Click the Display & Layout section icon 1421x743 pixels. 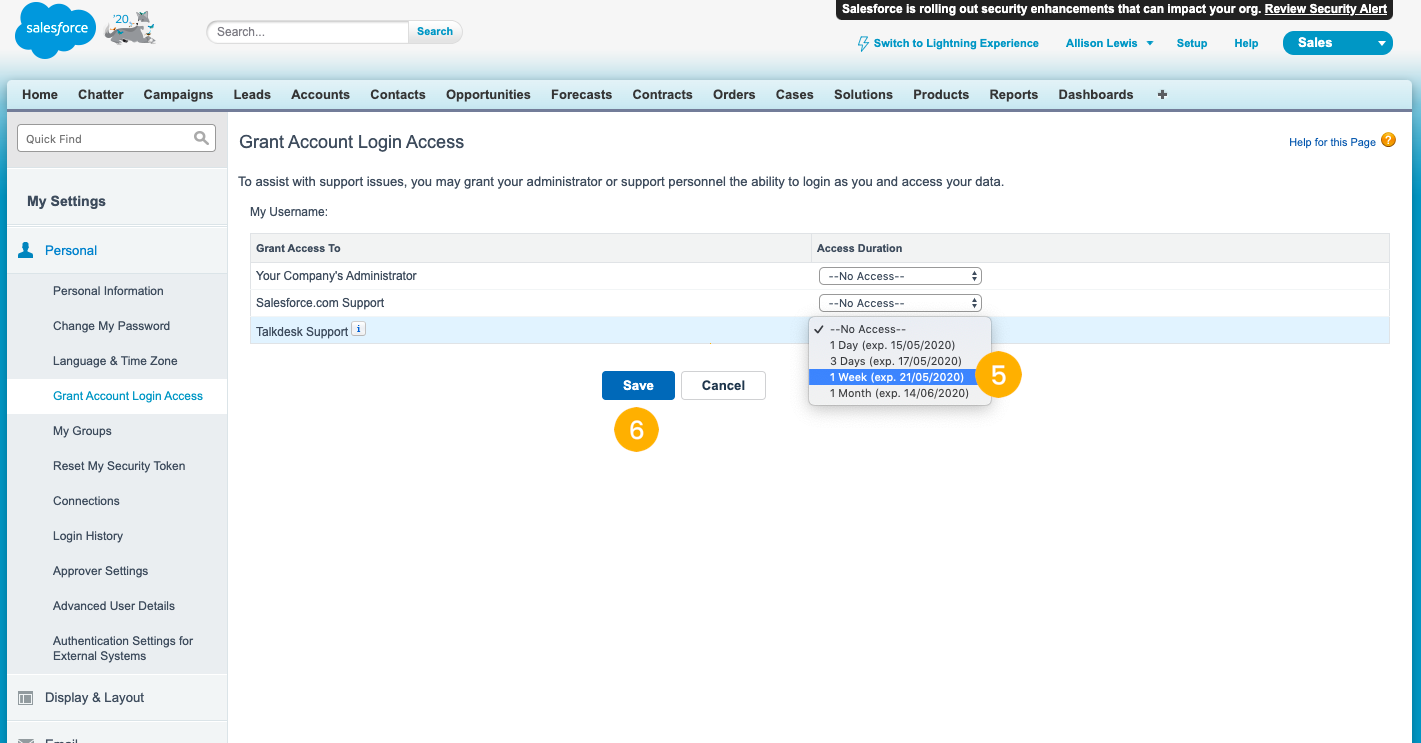click(x=26, y=698)
